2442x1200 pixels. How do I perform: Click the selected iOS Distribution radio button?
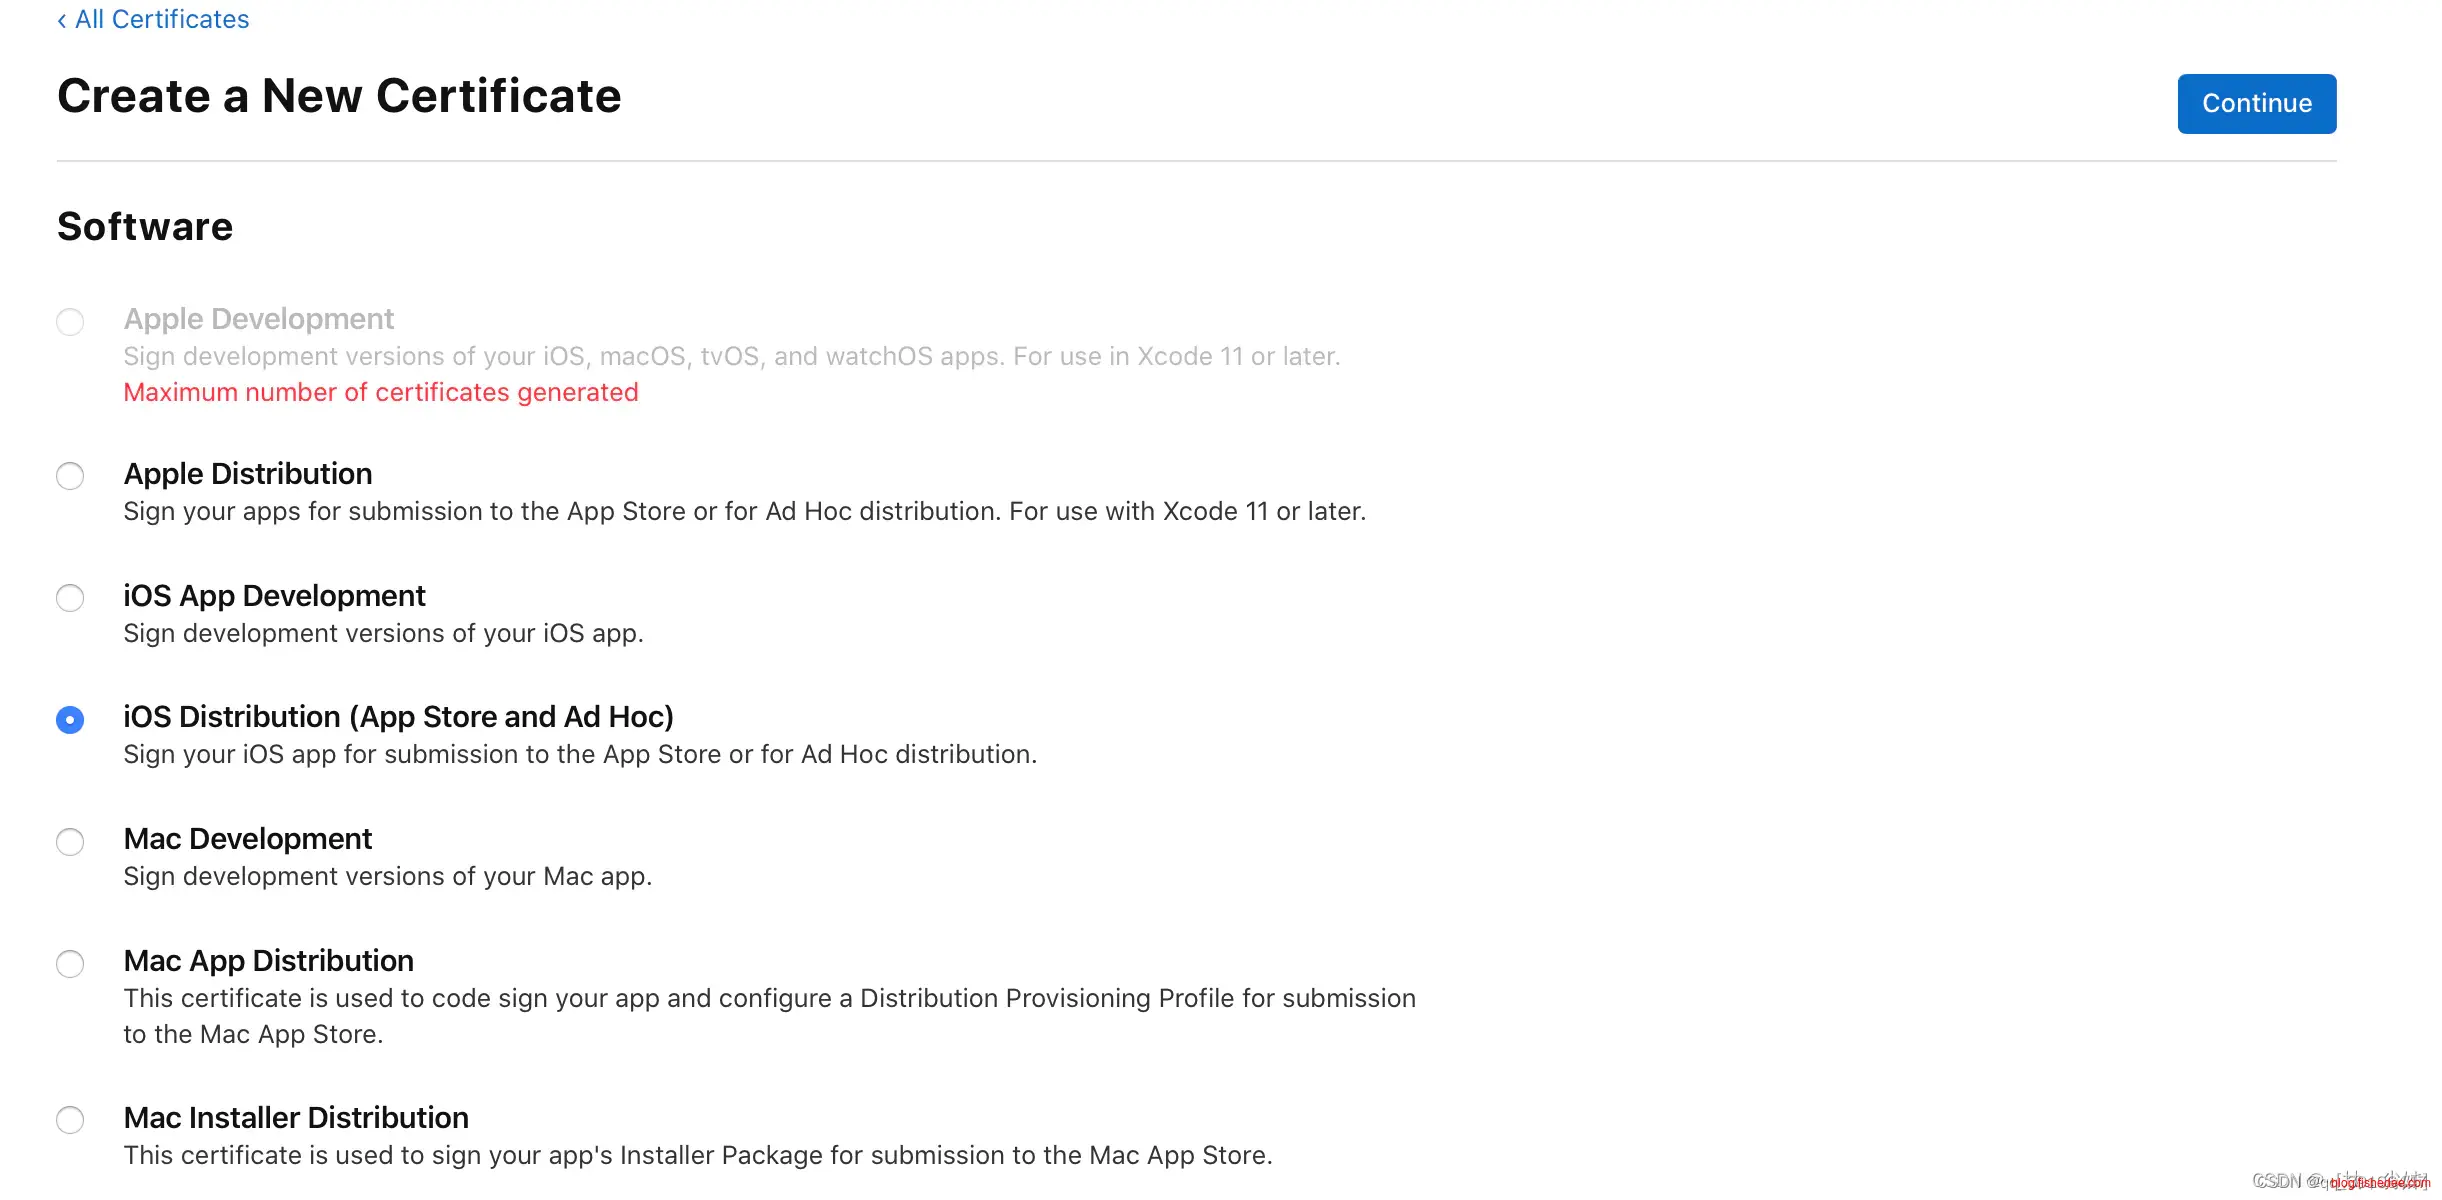[x=70, y=720]
